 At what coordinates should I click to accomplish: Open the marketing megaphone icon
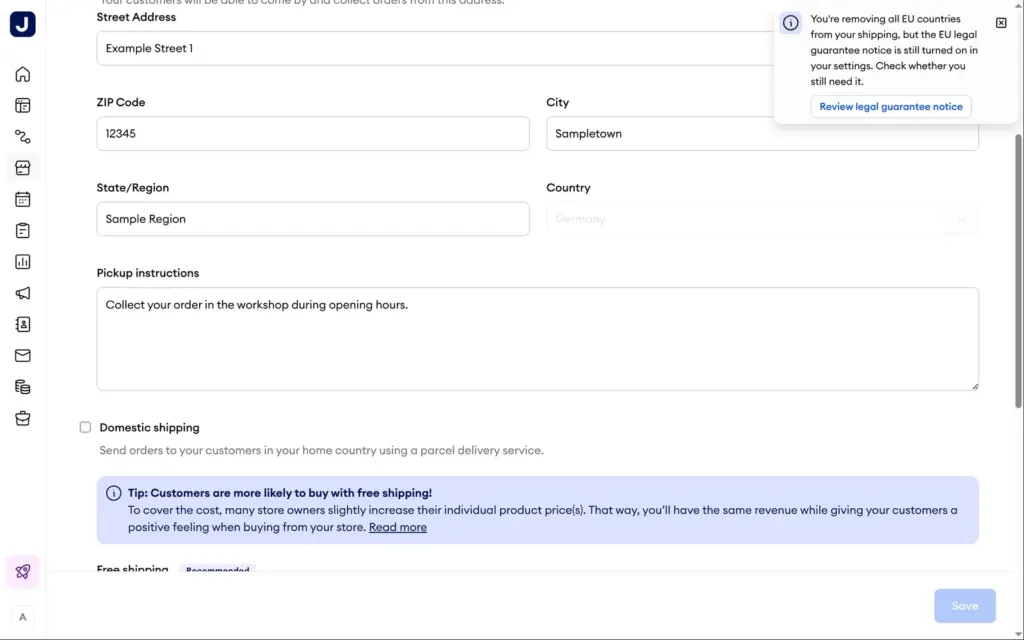23,293
